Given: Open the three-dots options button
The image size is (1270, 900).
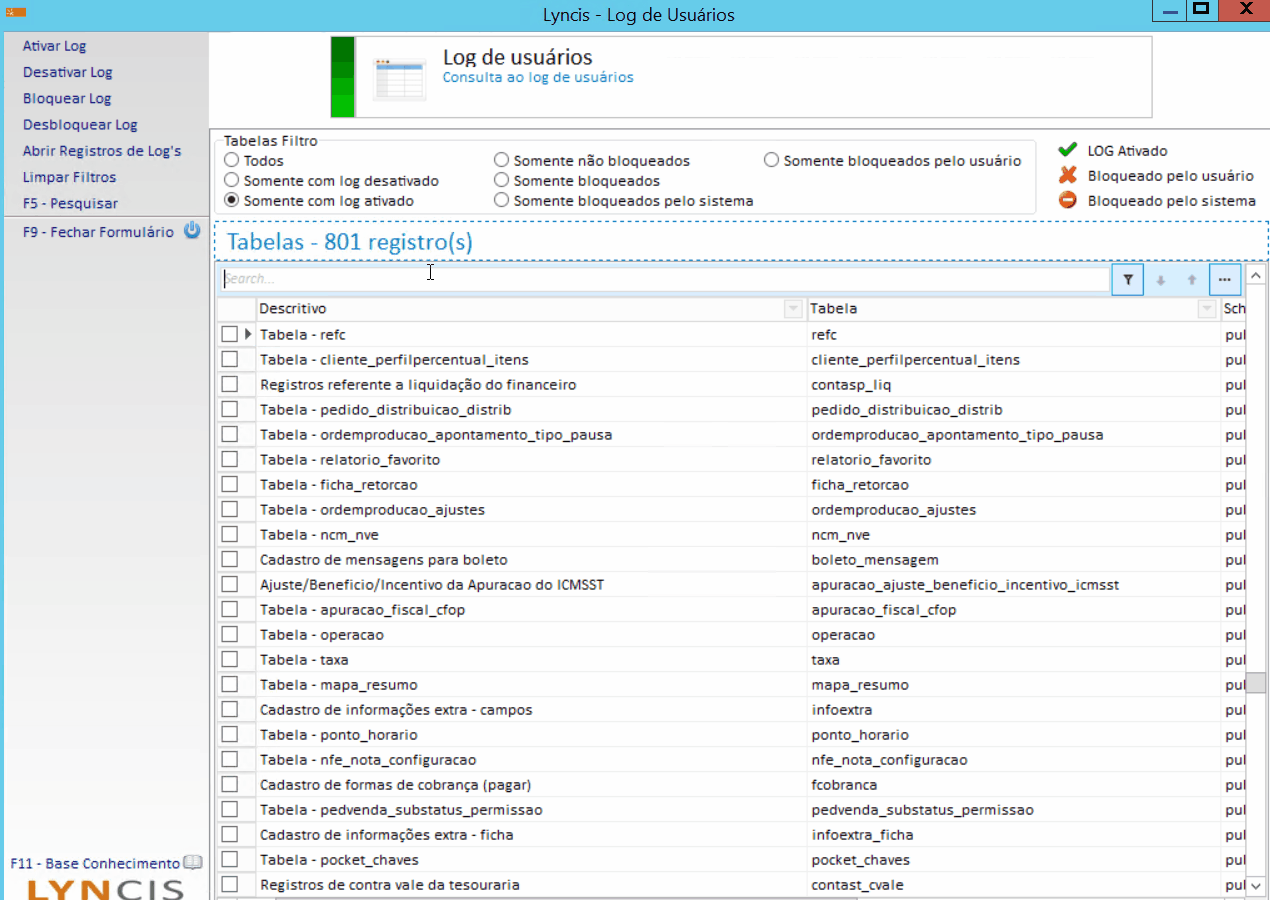Looking at the screenshot, I should (1224, 280).
